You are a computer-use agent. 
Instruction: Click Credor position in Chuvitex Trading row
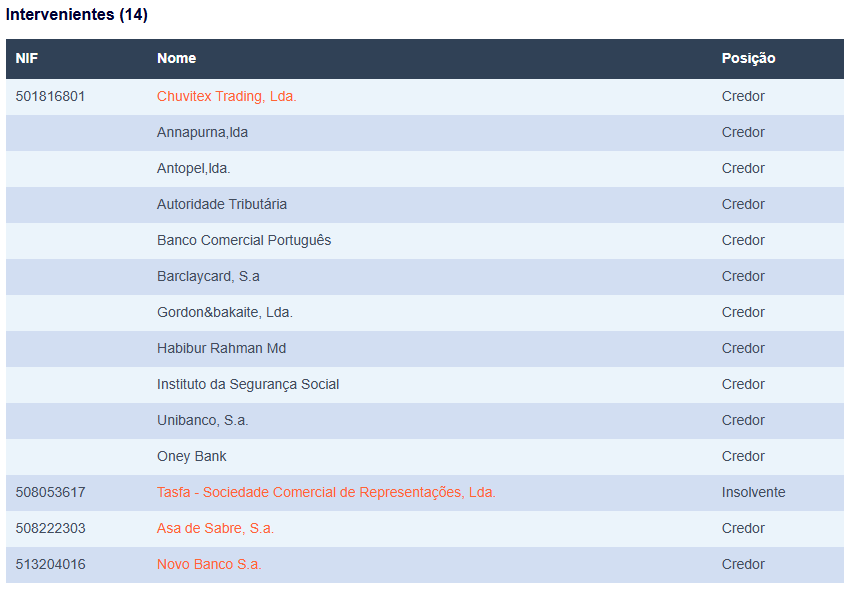(x=743, y=96)
